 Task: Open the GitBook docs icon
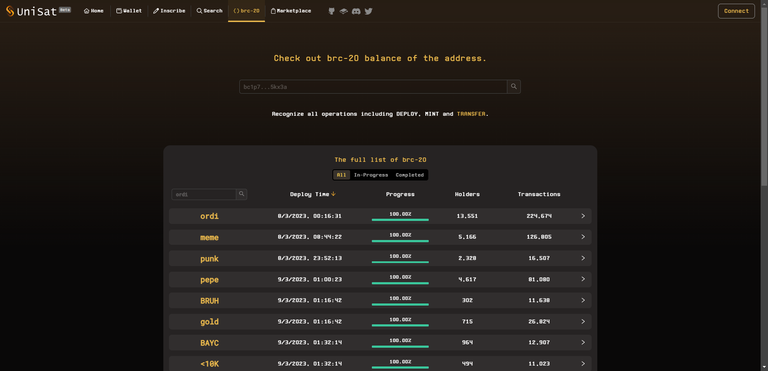(344, 11)
